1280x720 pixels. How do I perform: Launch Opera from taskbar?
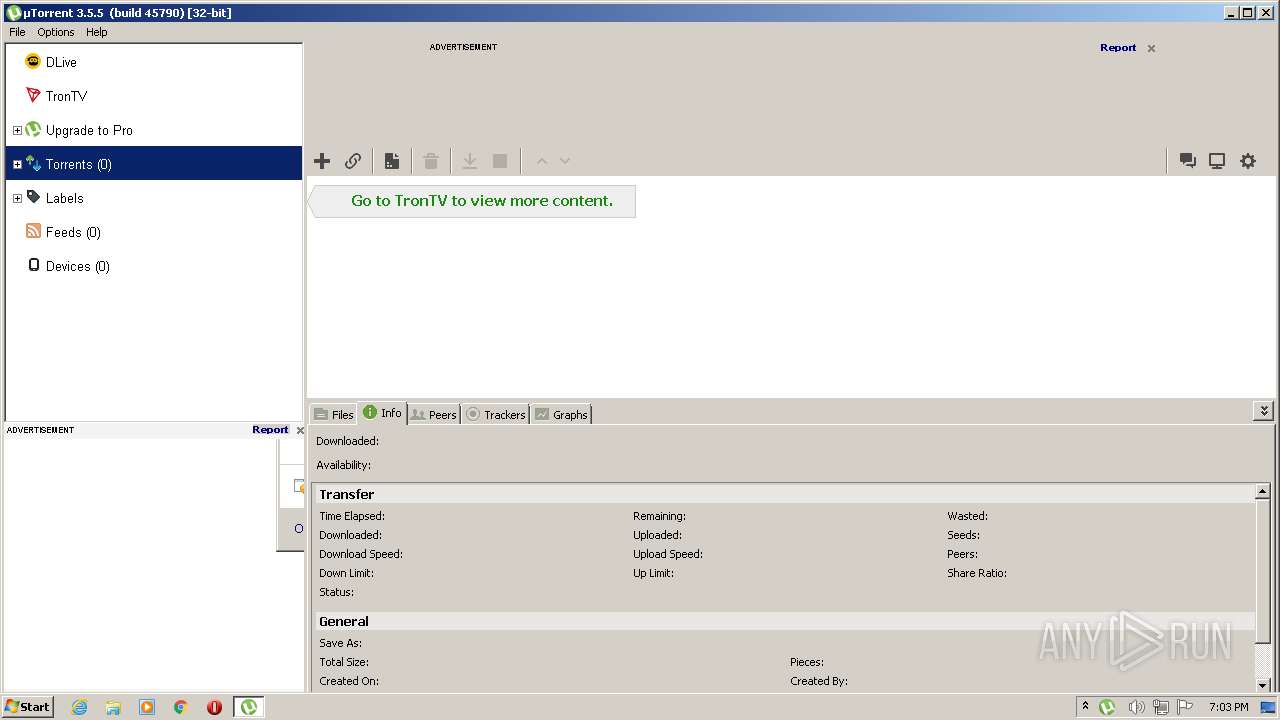[x=214, y=707]
